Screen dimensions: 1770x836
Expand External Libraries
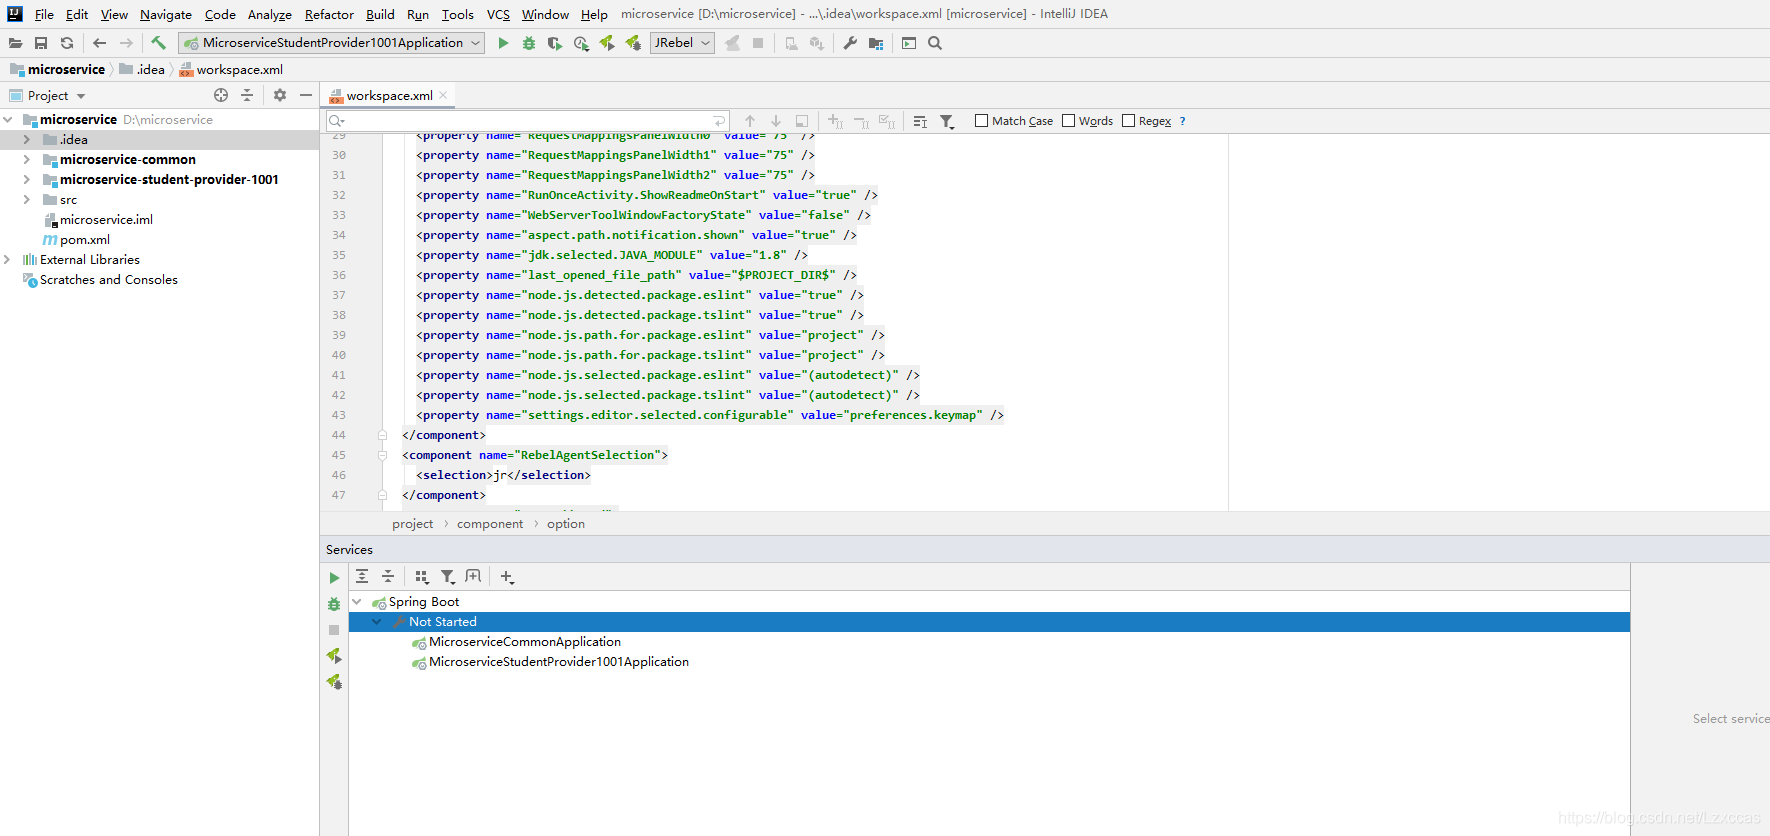7,260
